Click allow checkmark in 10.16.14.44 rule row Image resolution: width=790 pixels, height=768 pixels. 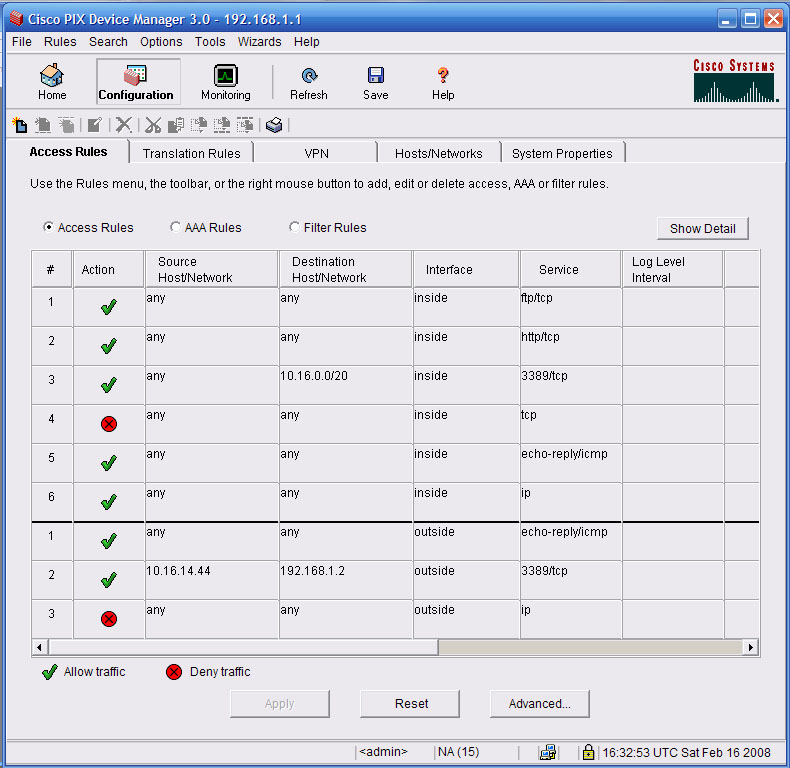pos(109,580)
